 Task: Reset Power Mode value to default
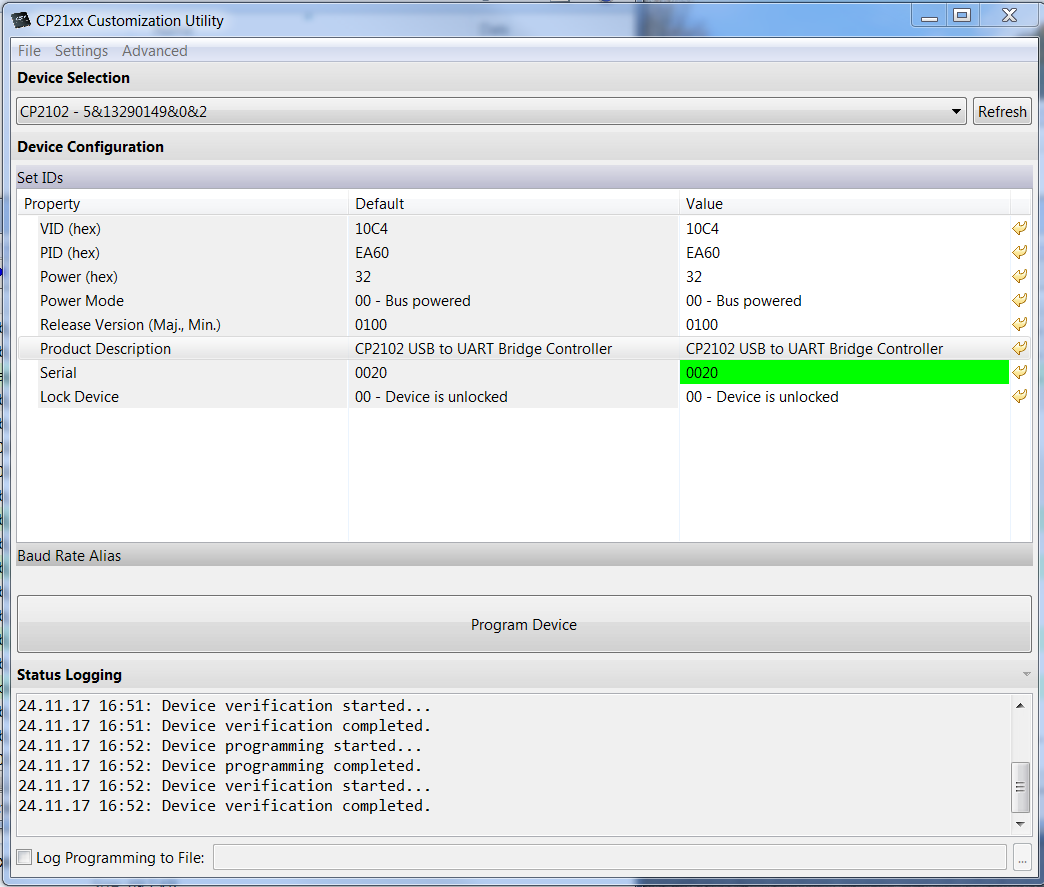(x=1019, y=300)
